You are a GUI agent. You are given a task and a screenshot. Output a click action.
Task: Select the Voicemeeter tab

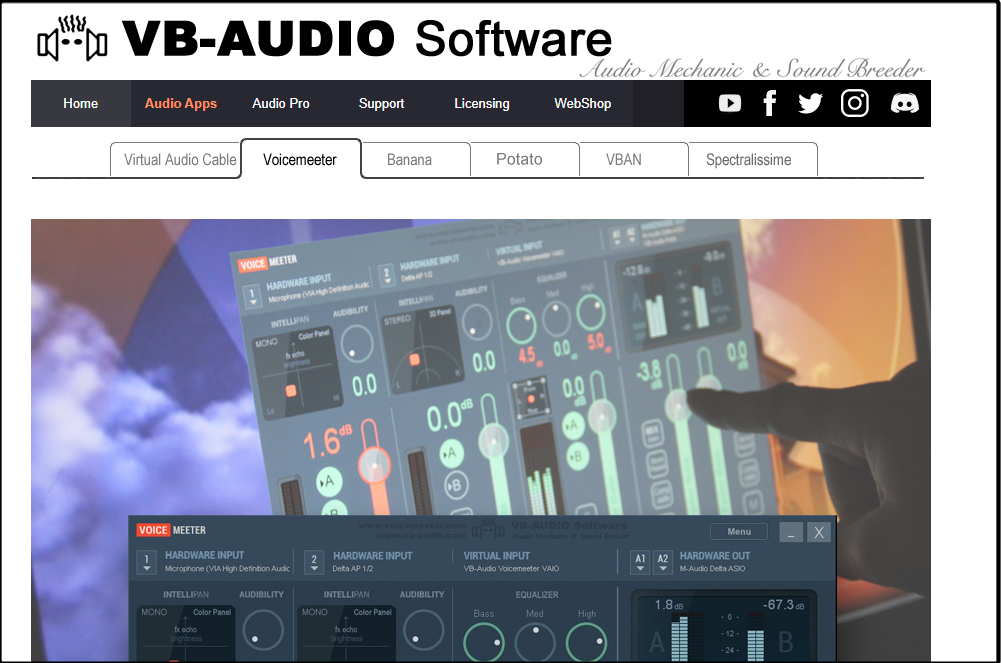[300, 160]
